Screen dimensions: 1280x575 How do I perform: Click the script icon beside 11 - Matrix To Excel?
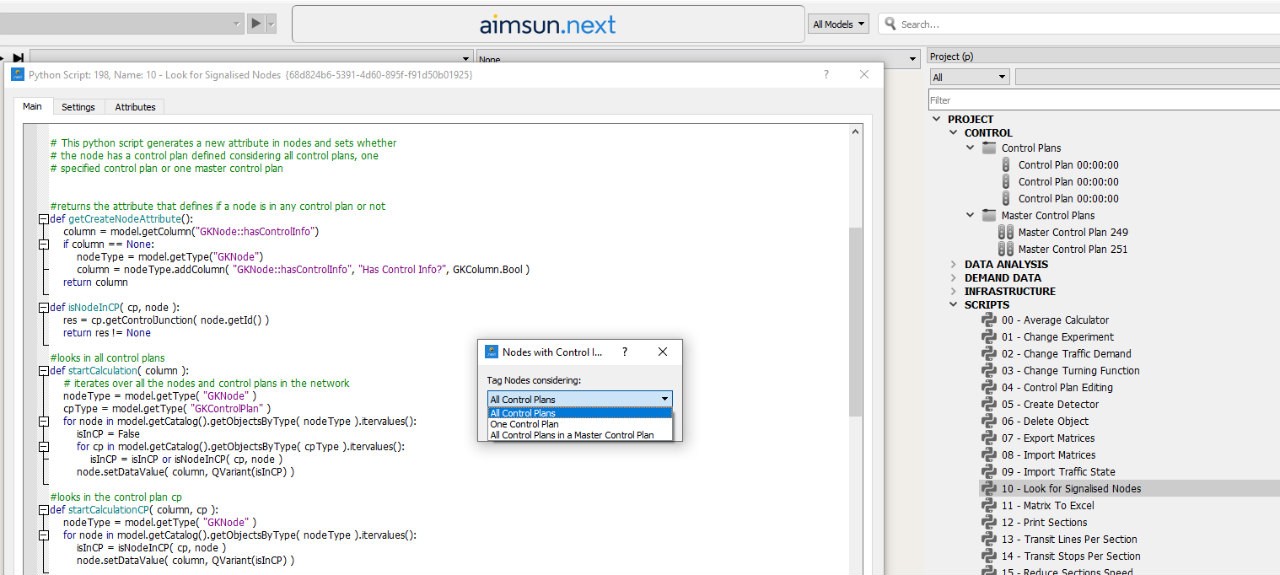click(990, 506)
